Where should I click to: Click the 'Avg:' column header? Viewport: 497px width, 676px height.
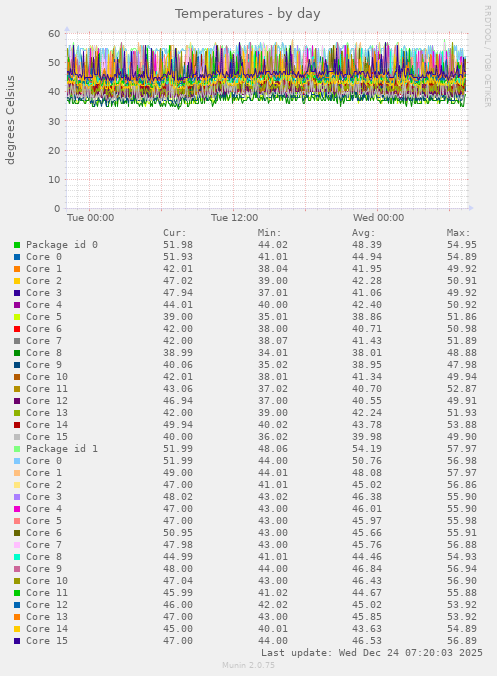click(363, 233)
